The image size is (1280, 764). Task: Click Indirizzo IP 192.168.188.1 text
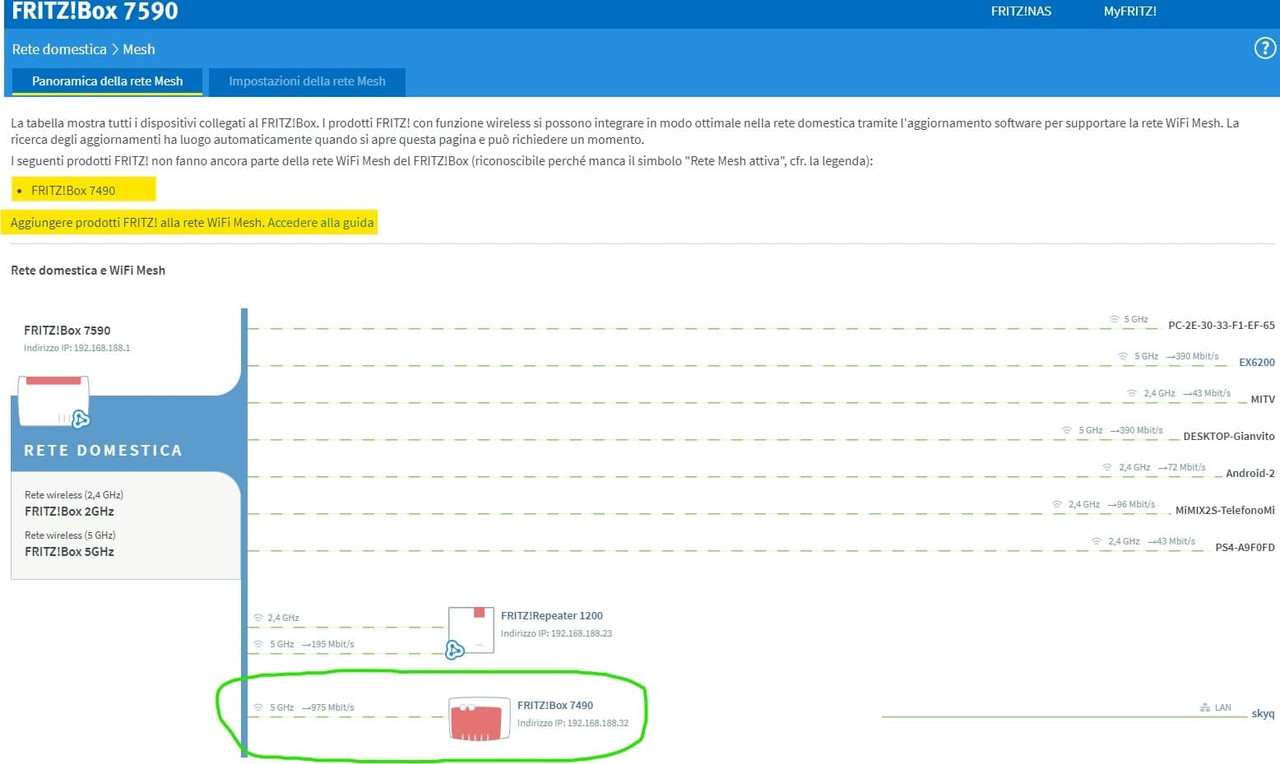[77, 348]
